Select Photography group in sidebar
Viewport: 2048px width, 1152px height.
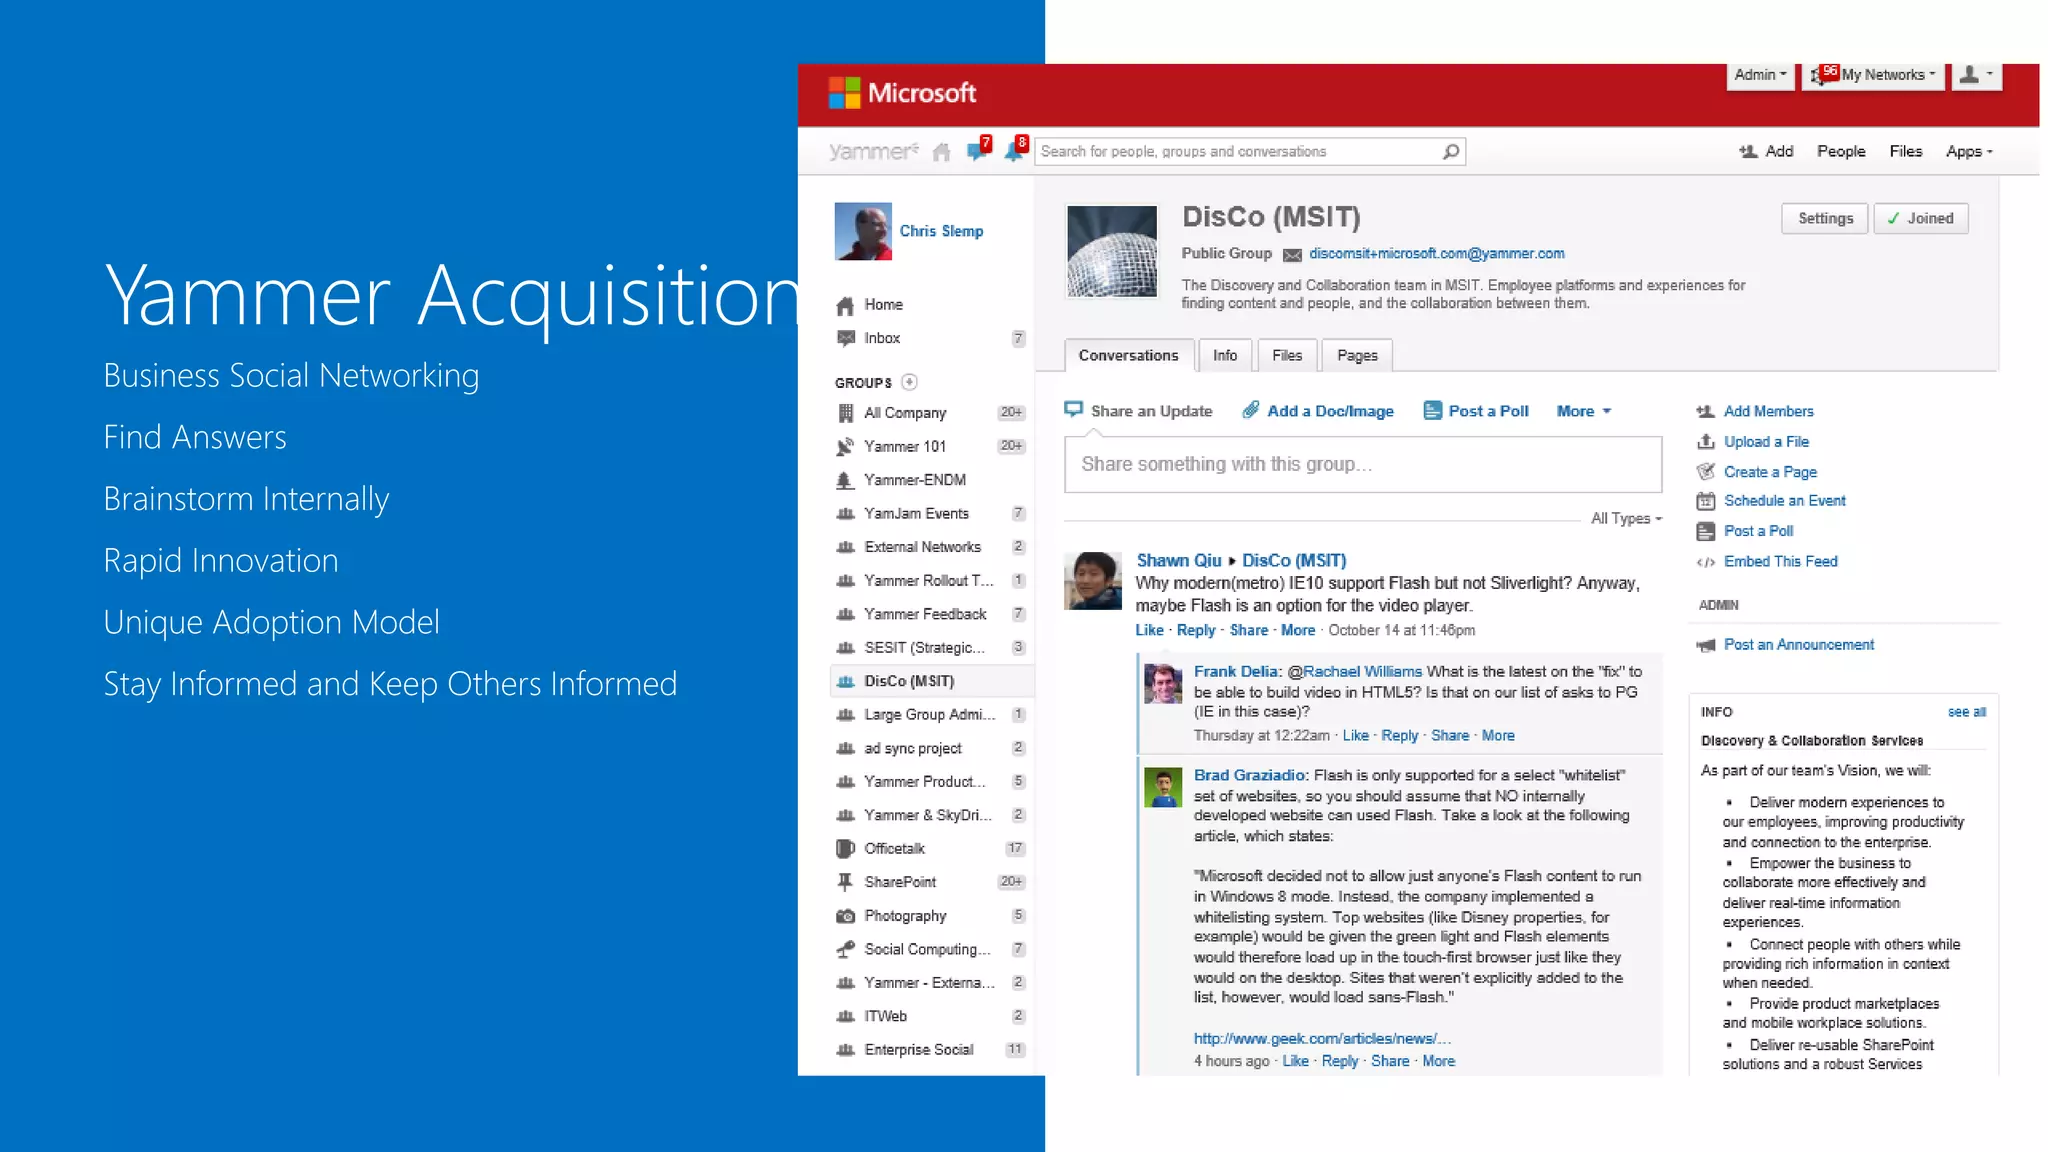[904, 916]
